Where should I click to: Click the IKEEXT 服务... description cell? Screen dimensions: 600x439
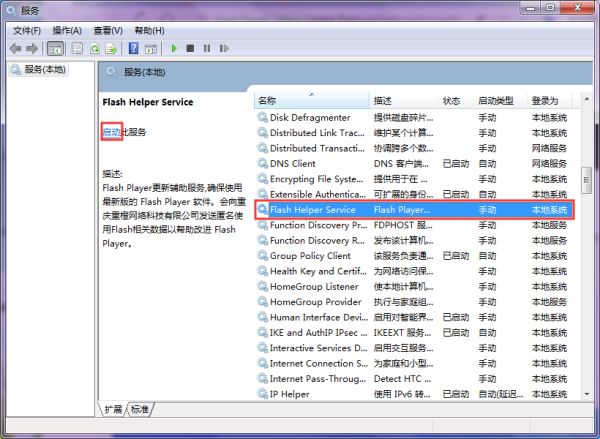point(402,332)
